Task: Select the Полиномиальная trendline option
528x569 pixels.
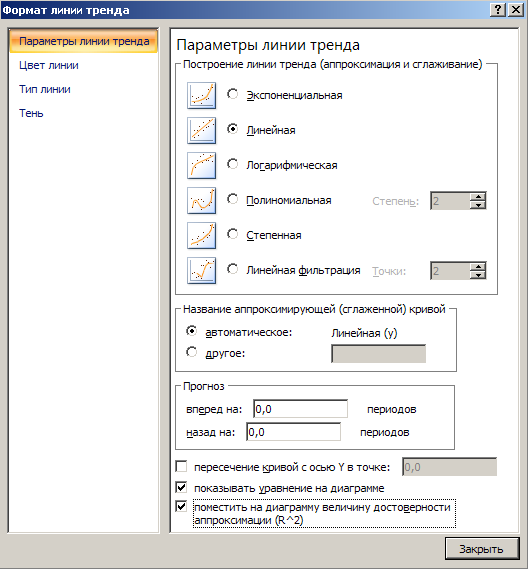Action: click(233, 199)
